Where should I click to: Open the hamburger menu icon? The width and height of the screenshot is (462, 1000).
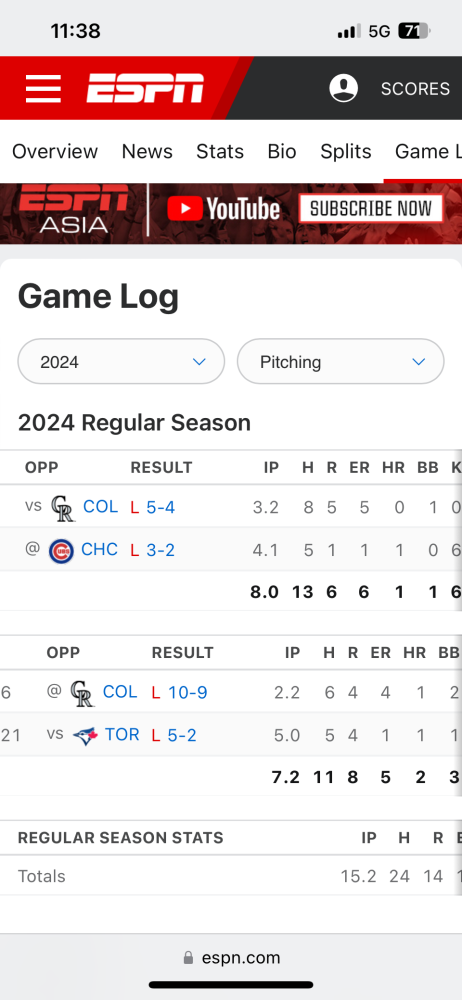[x=43, y=88]
